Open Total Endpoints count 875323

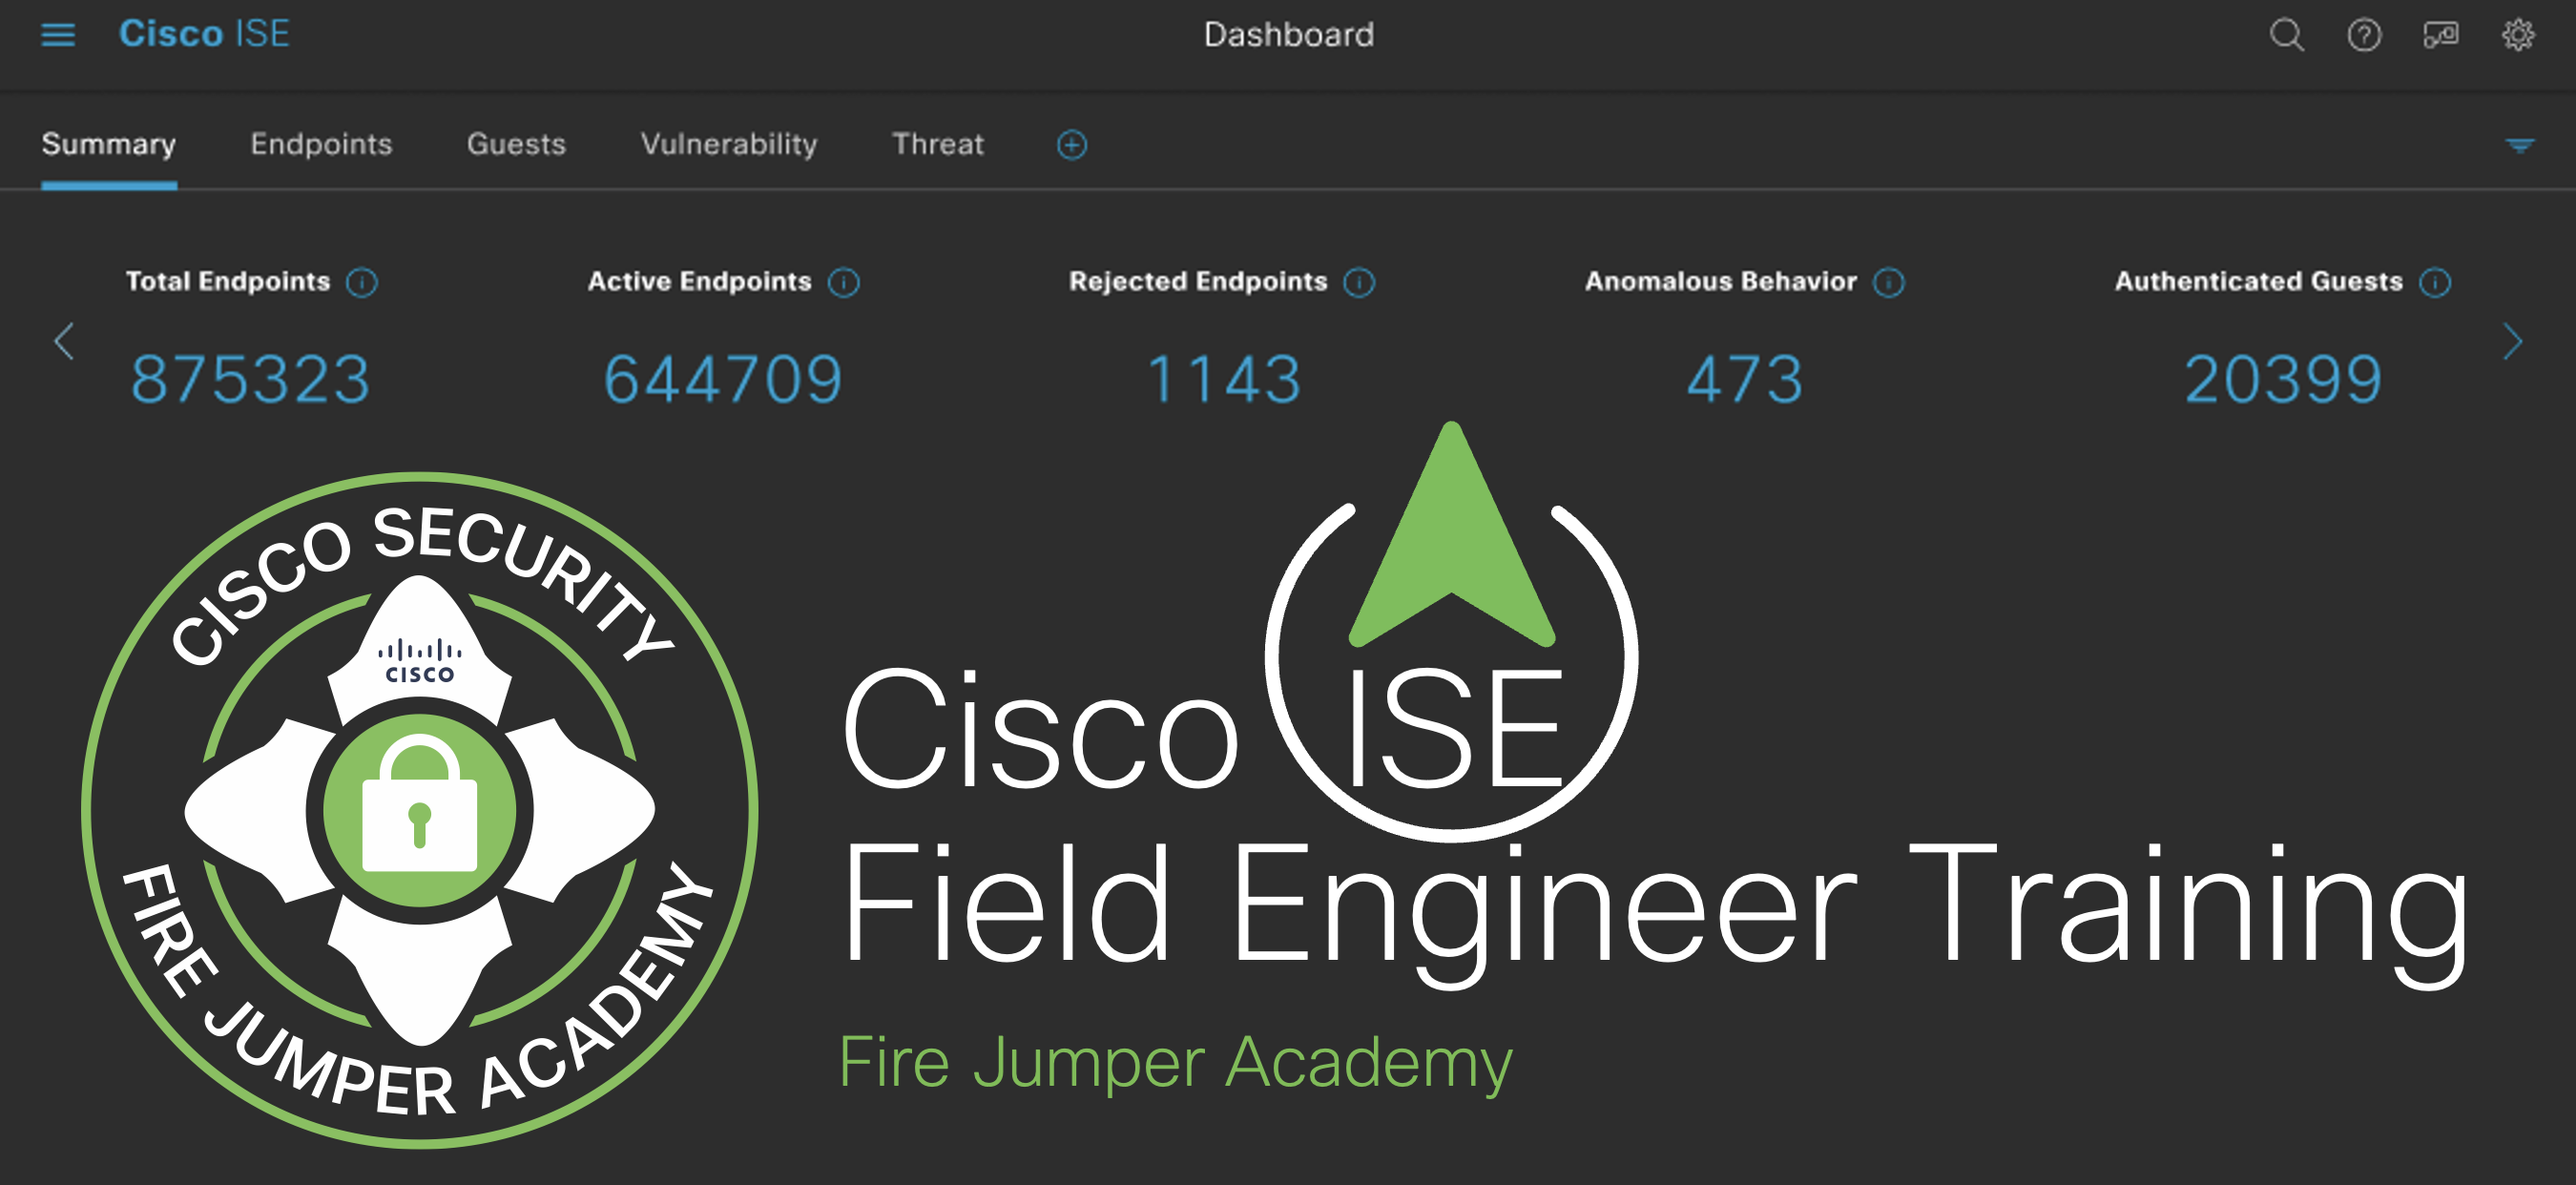click(250, 380)
